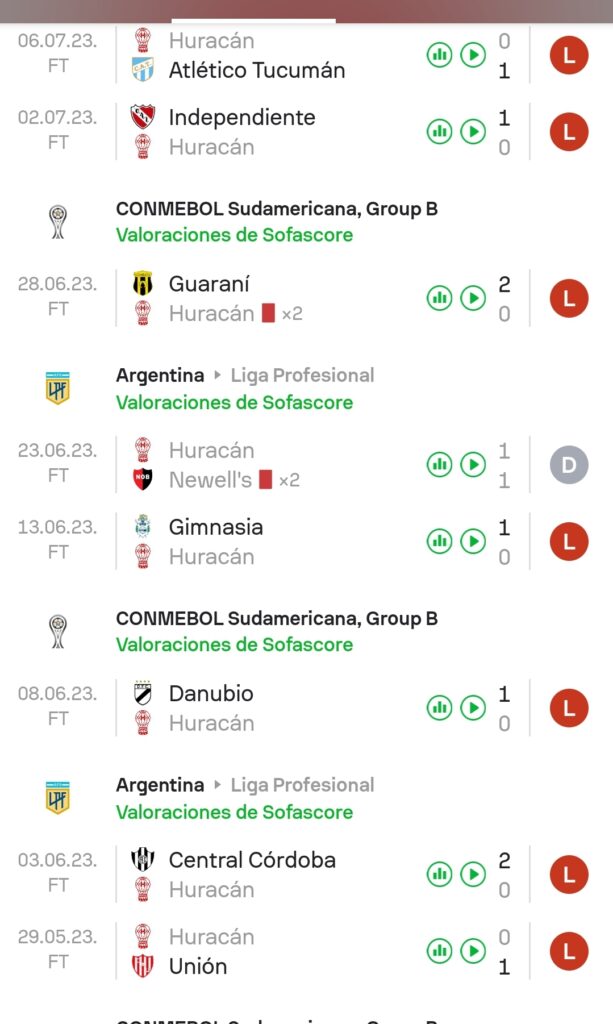Play highlights for Huracán vs Newell's
The image size is (613, 1024).
[473, 464]
